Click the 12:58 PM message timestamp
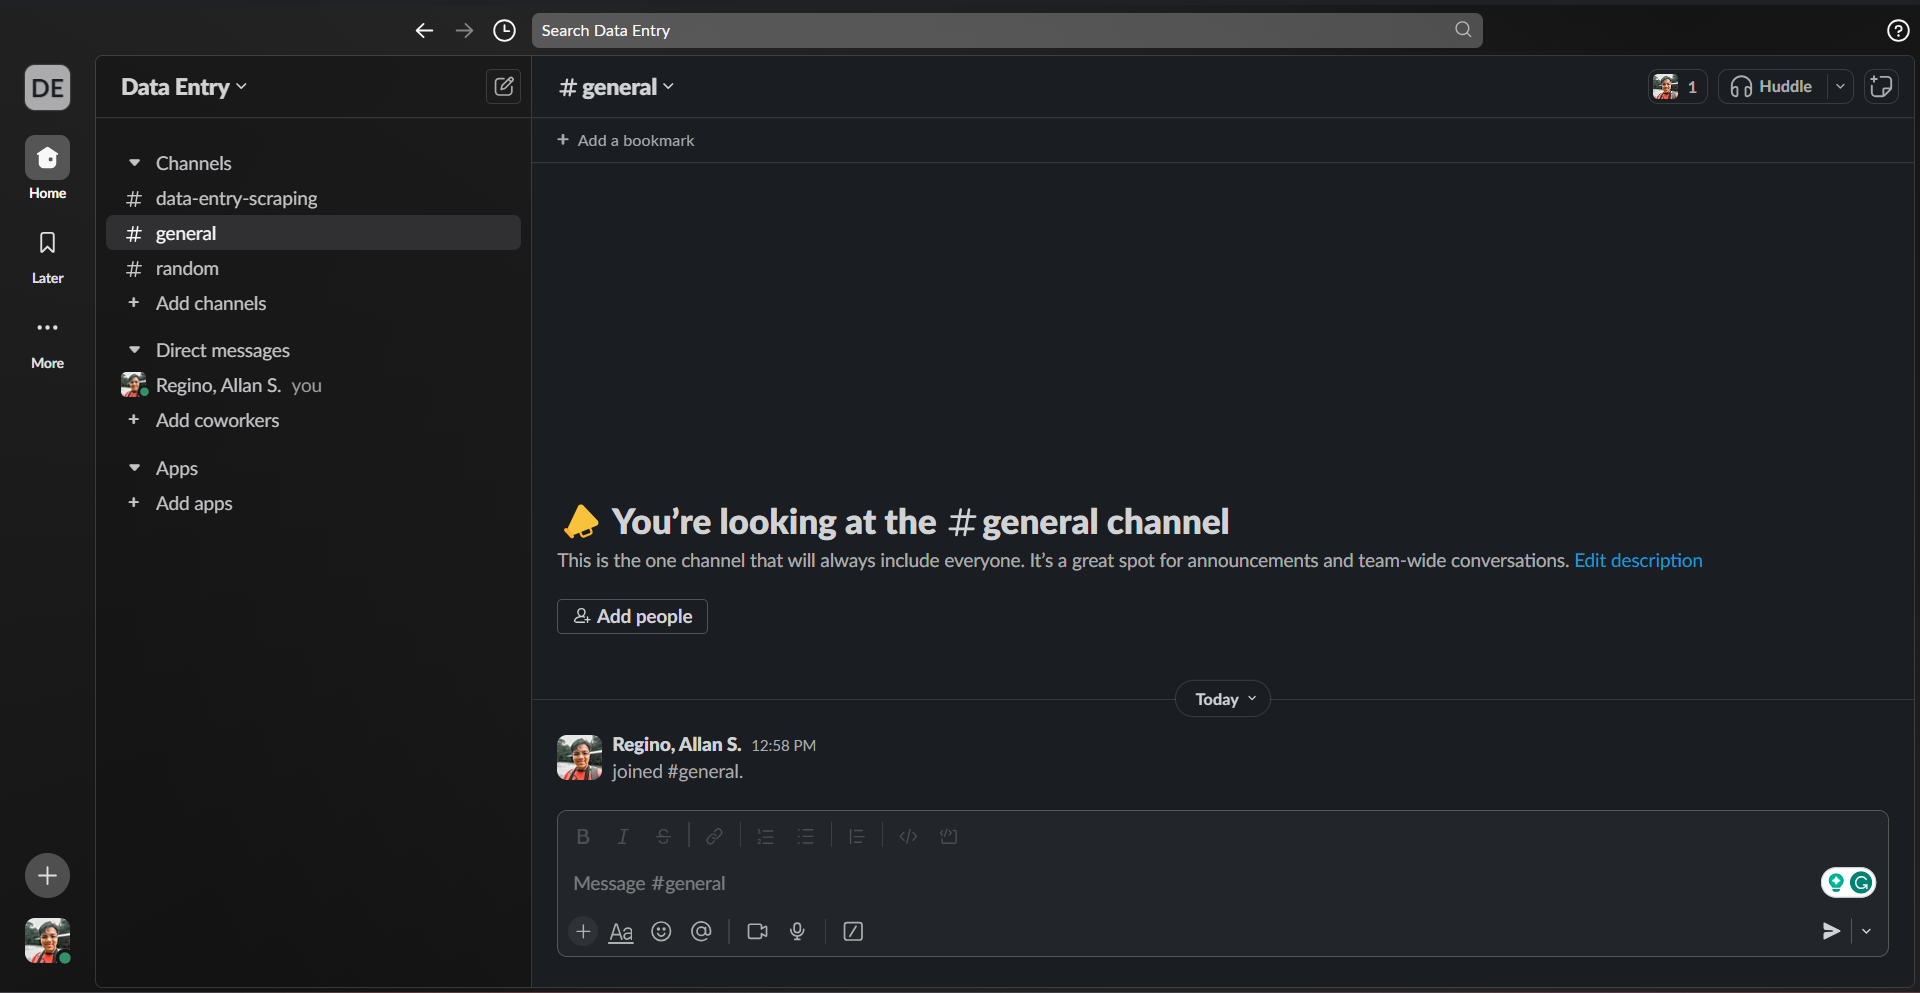Viewport: 1920px width, 993px height. pyautogui.click(x=783, y=746)
